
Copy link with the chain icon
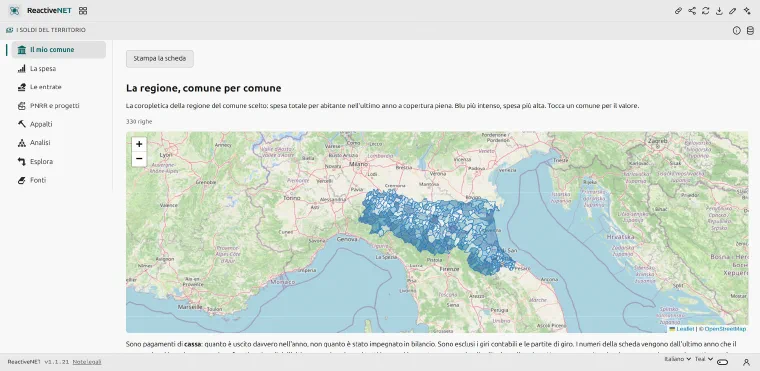[679, 11]
